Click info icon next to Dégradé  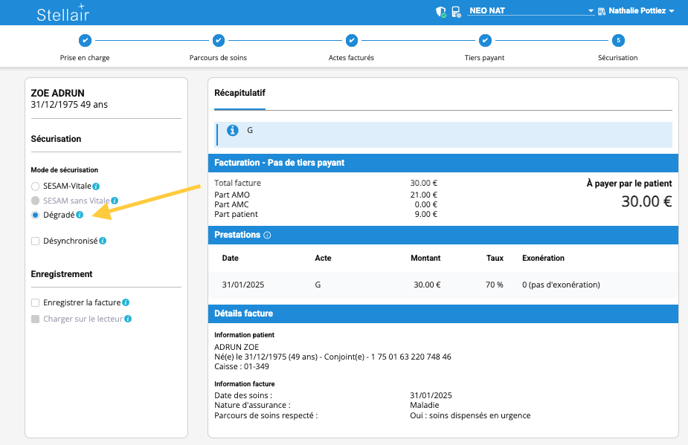point(80,215)
